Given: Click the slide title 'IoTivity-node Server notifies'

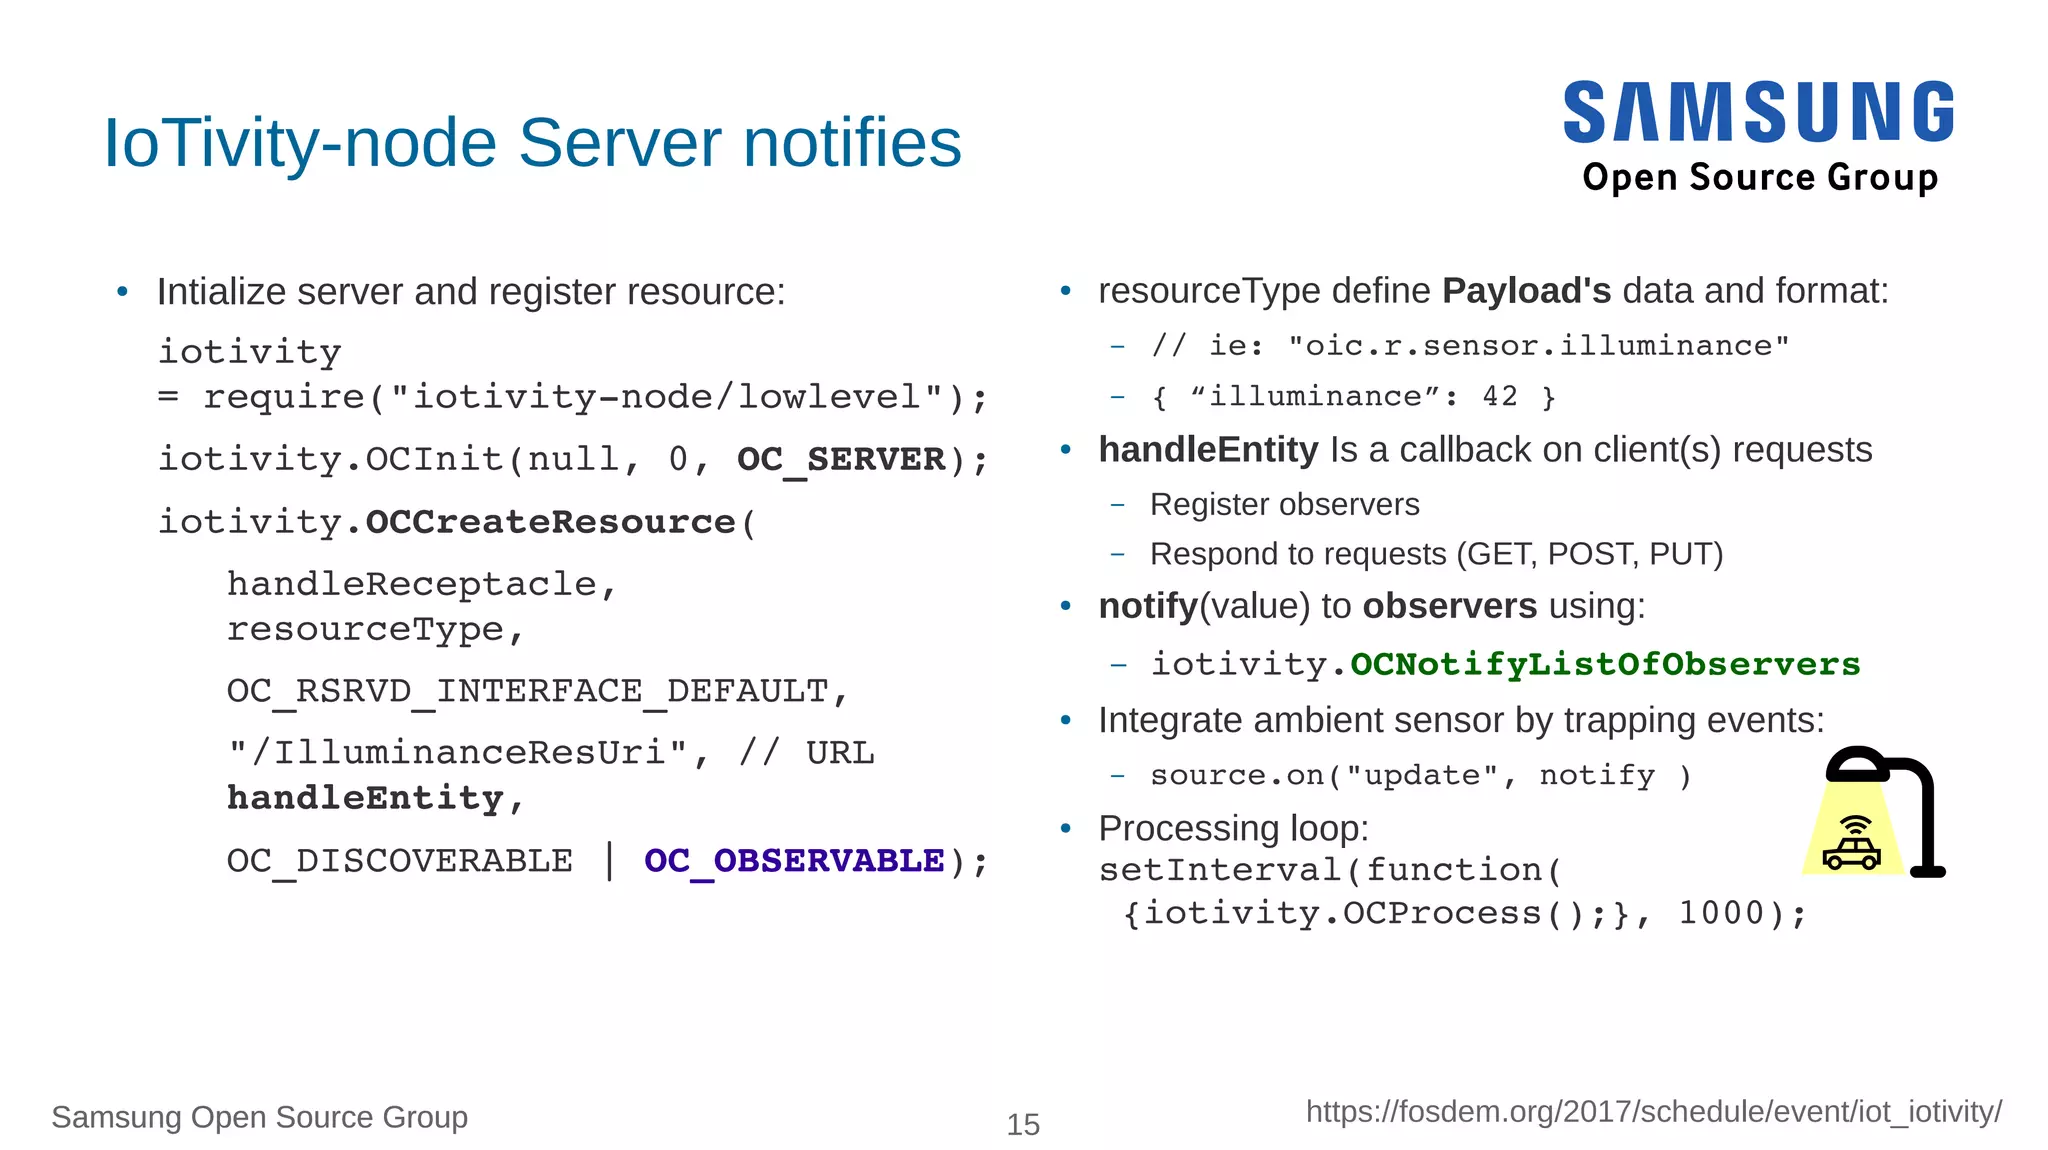Looking at the screenshot, I should 532,142.
